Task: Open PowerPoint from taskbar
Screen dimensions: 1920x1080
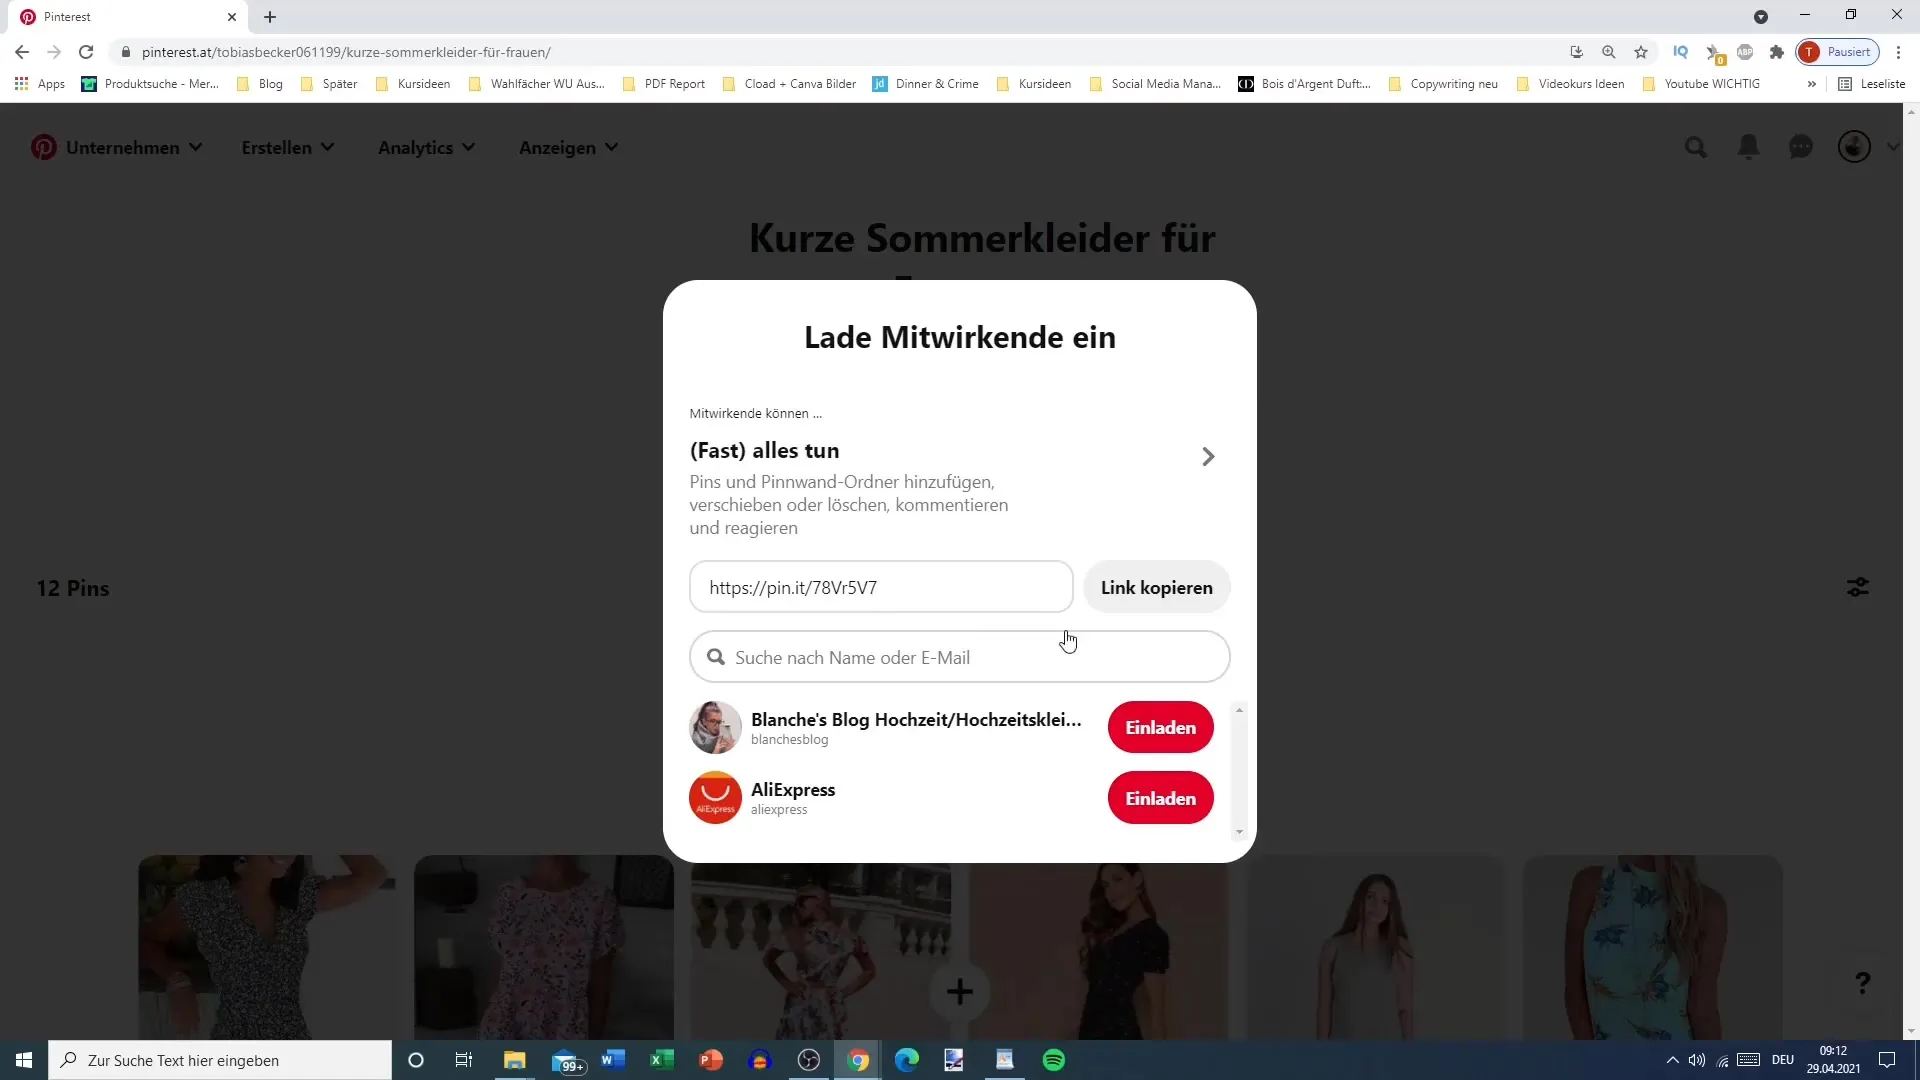Action: pos(711,1060)
